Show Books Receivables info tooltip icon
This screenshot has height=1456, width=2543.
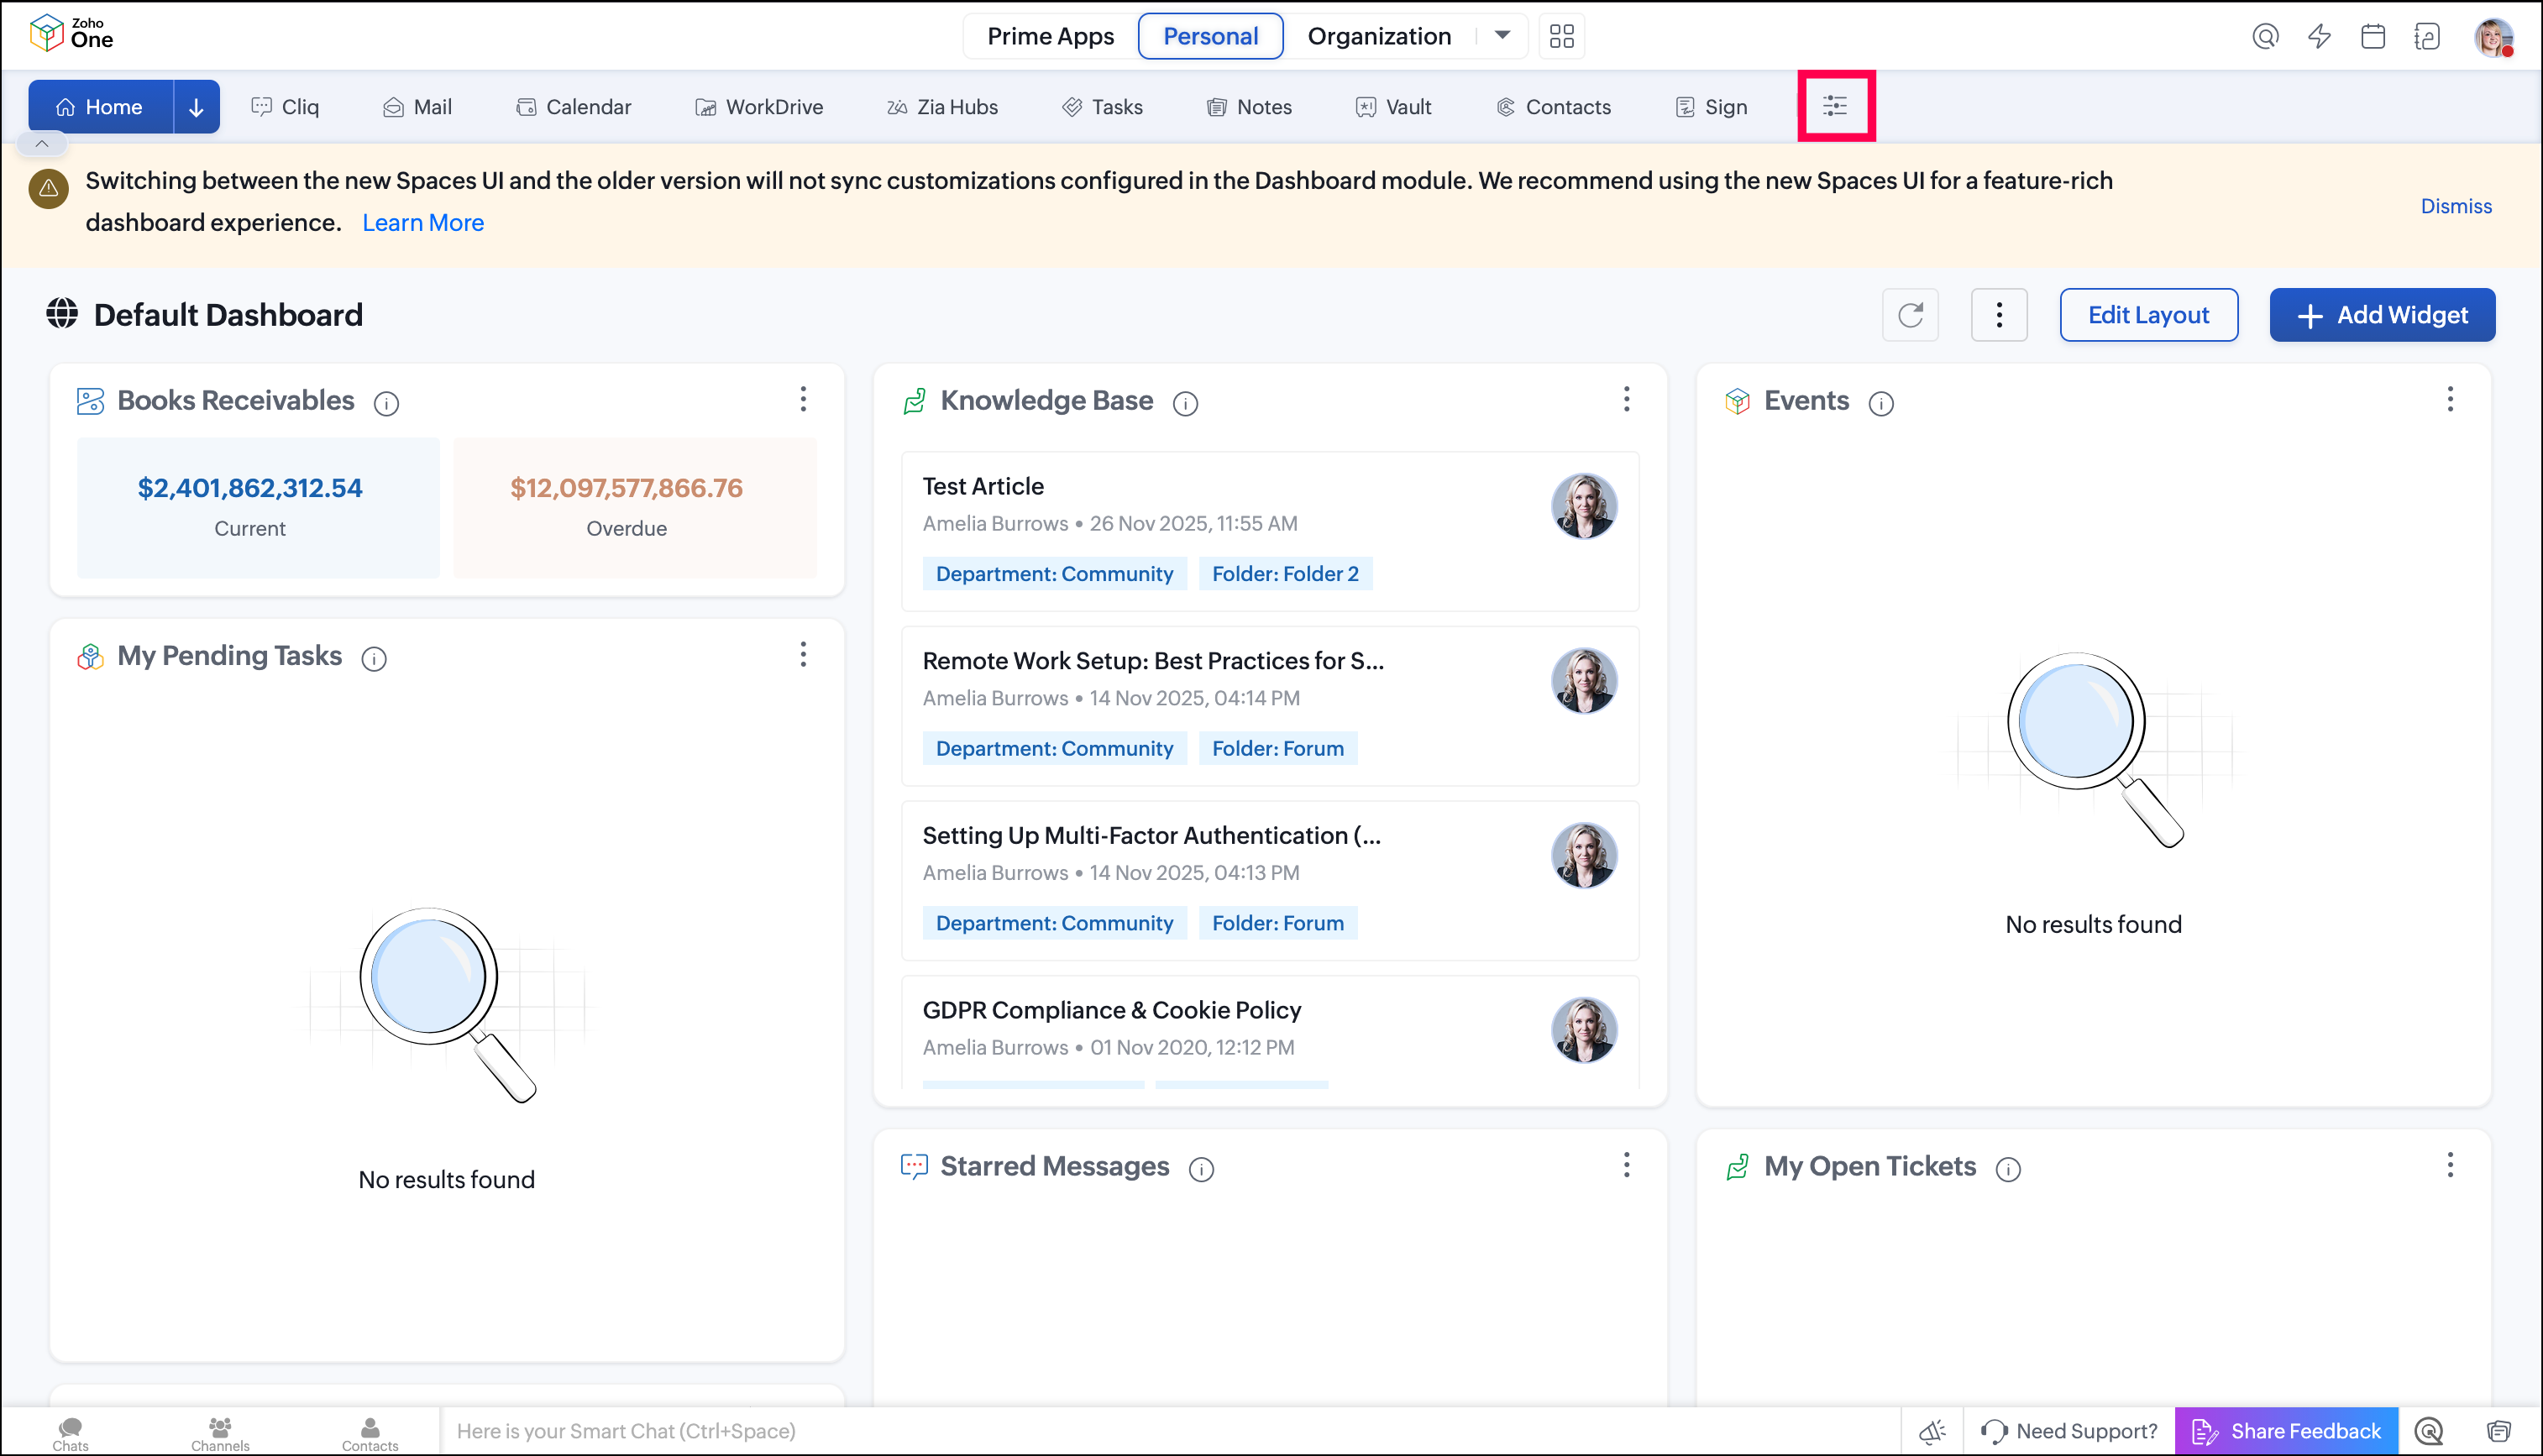[386, 403]
